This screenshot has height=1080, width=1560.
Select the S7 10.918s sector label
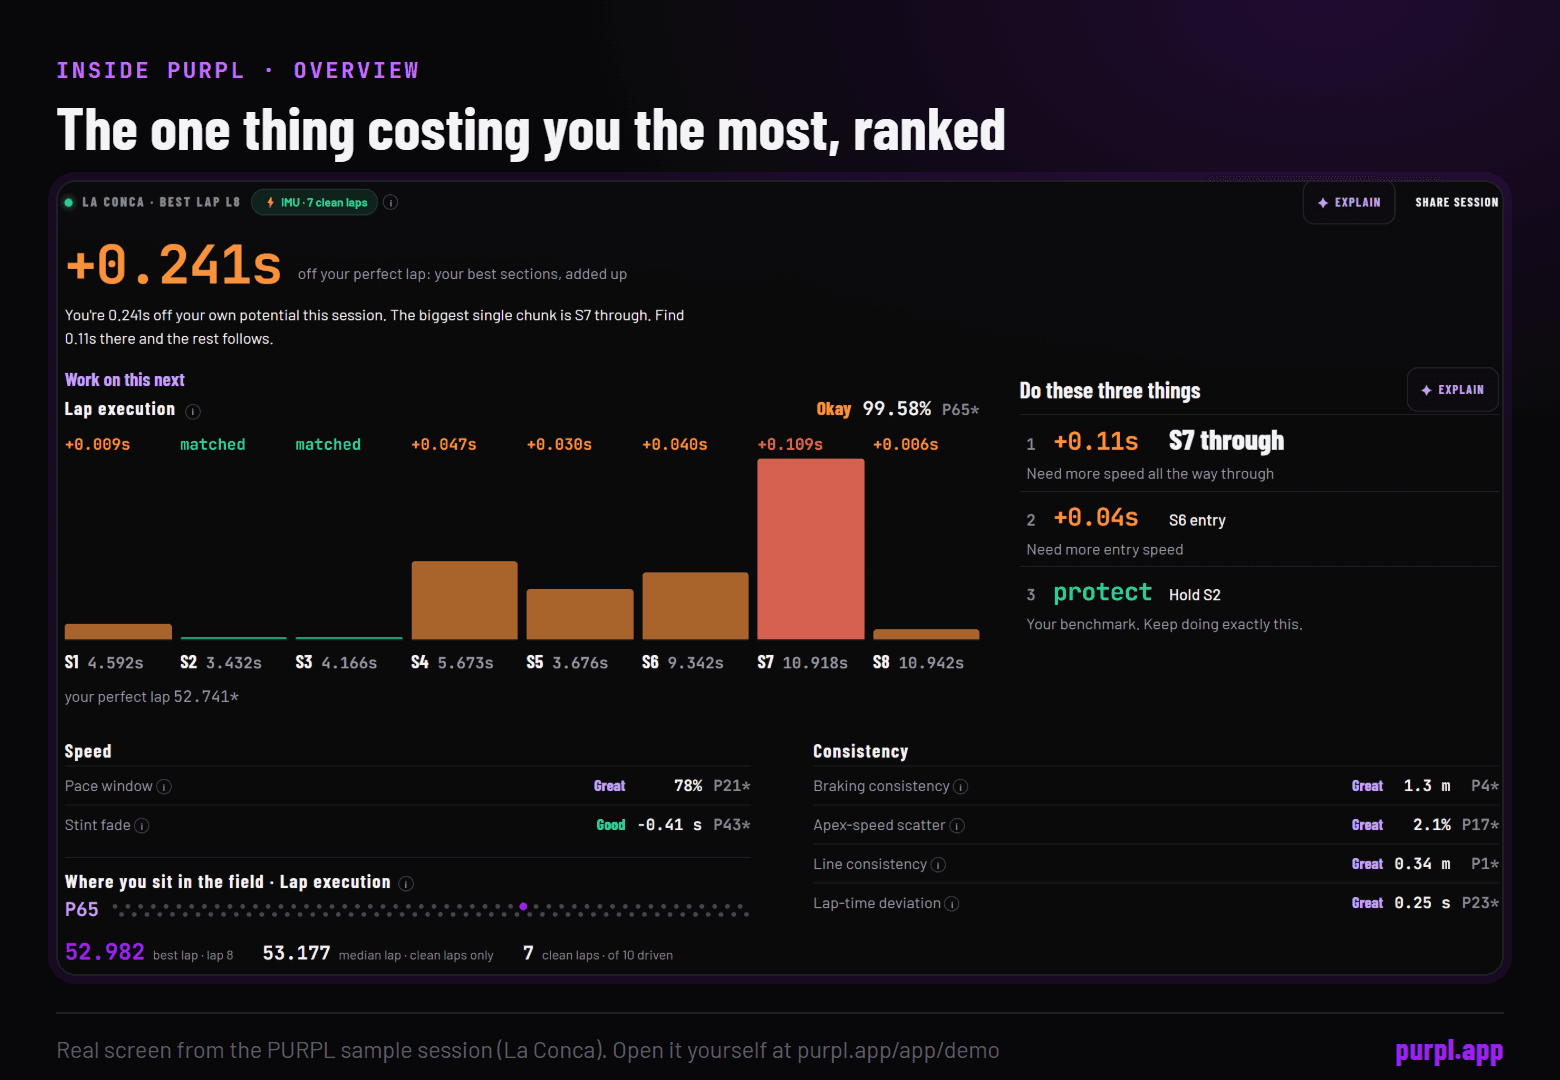[802, 663]
